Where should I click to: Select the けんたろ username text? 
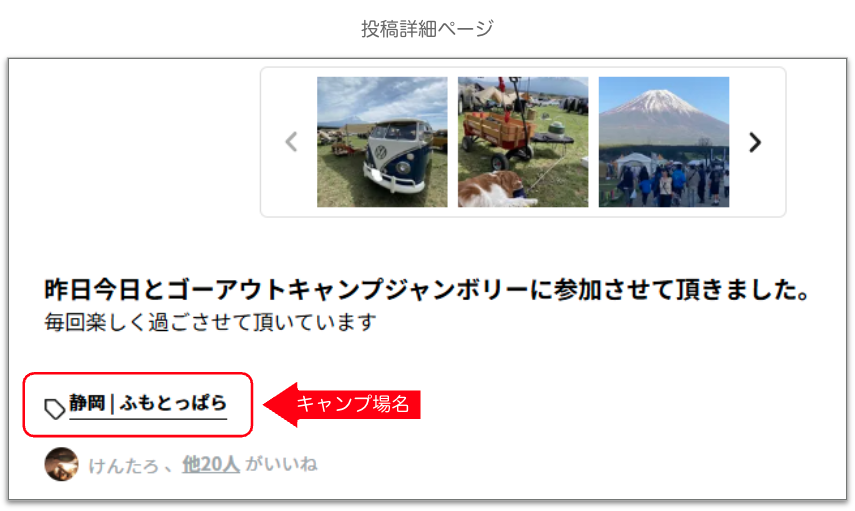[124, 465]
